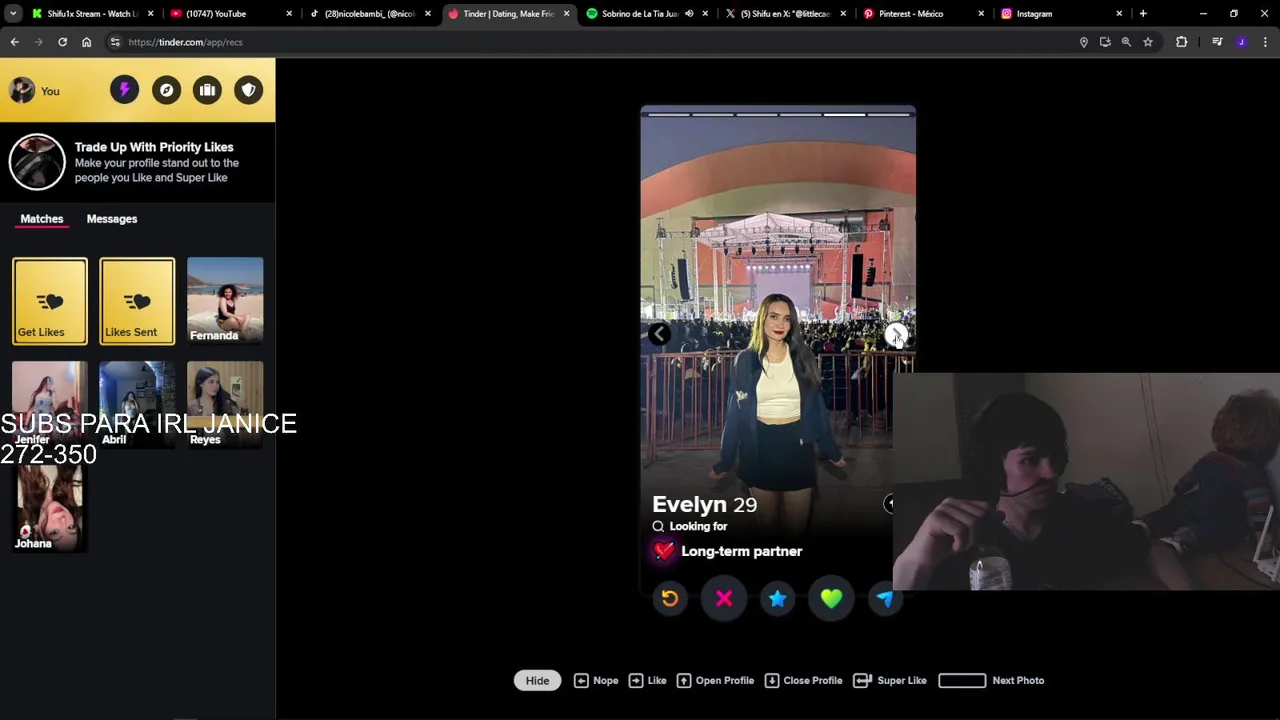
Task: Bookmark this page with the star icon
Action: pos(1148,42)
